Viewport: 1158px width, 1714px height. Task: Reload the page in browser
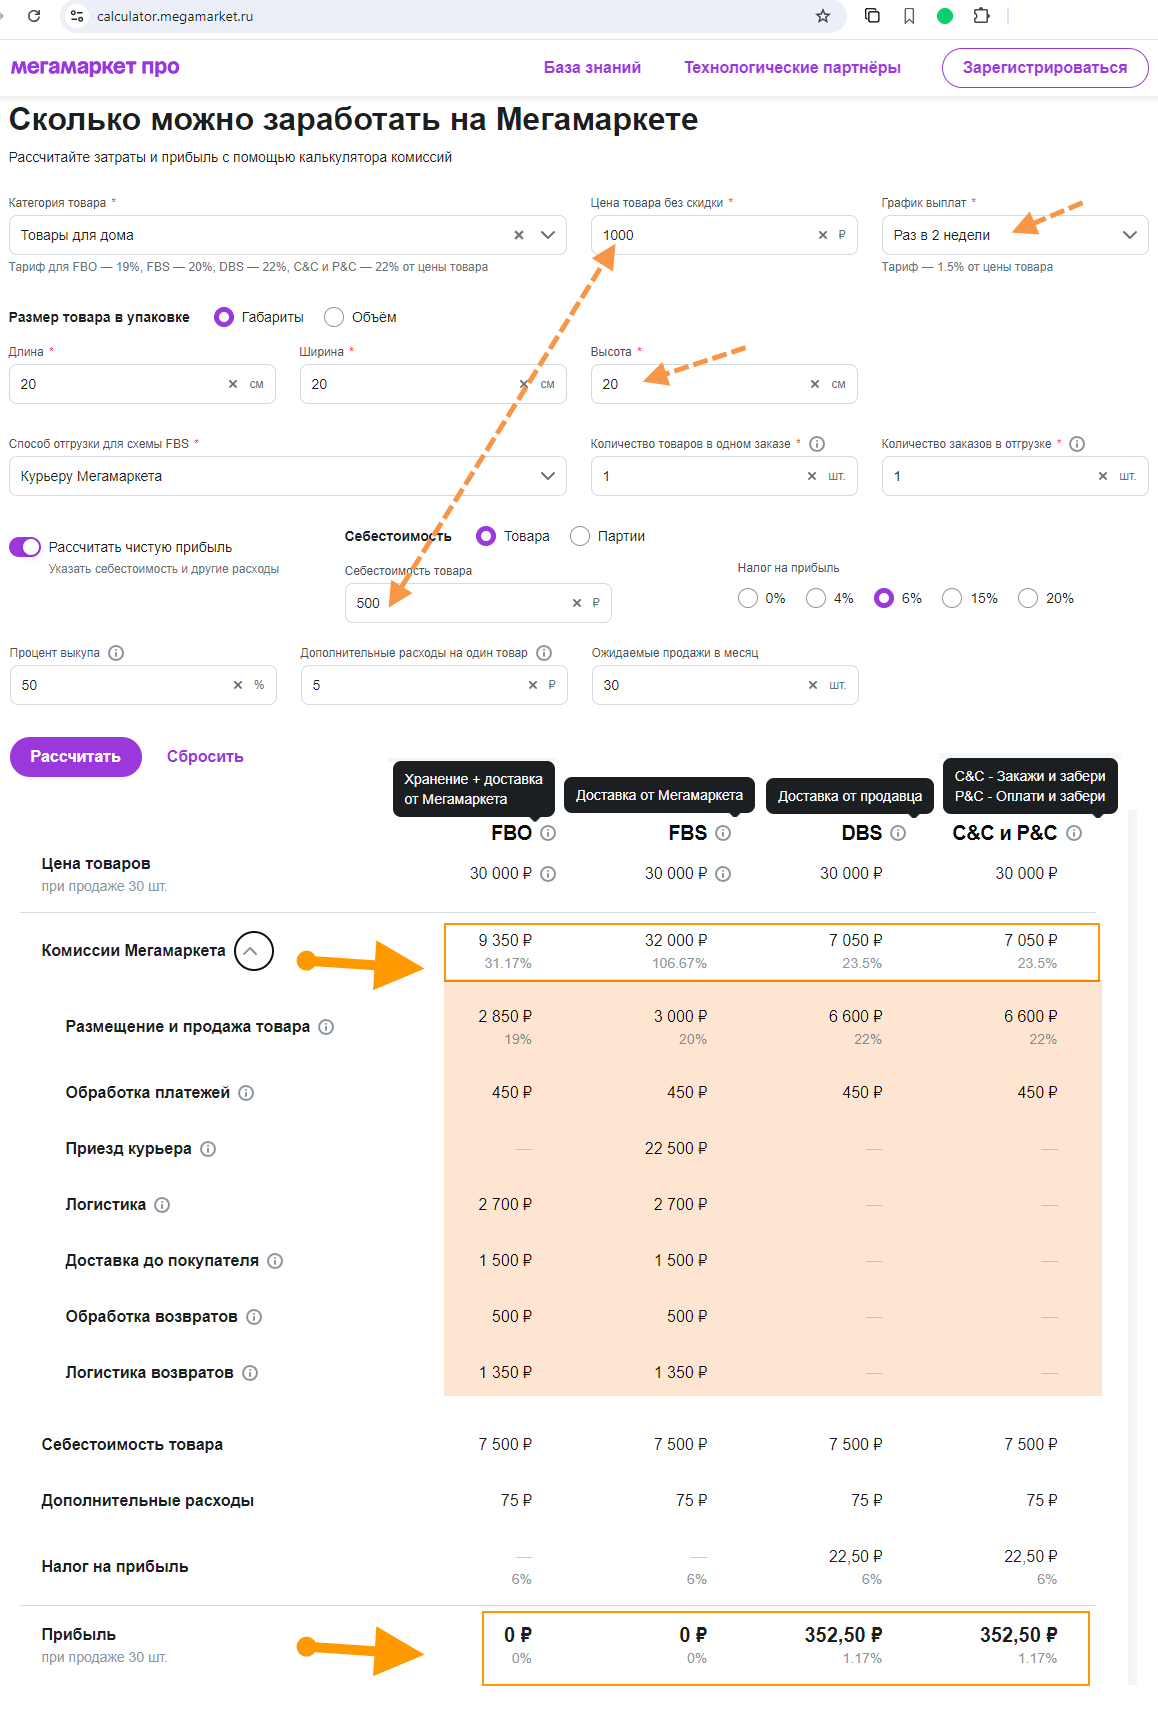coord(34,16)
